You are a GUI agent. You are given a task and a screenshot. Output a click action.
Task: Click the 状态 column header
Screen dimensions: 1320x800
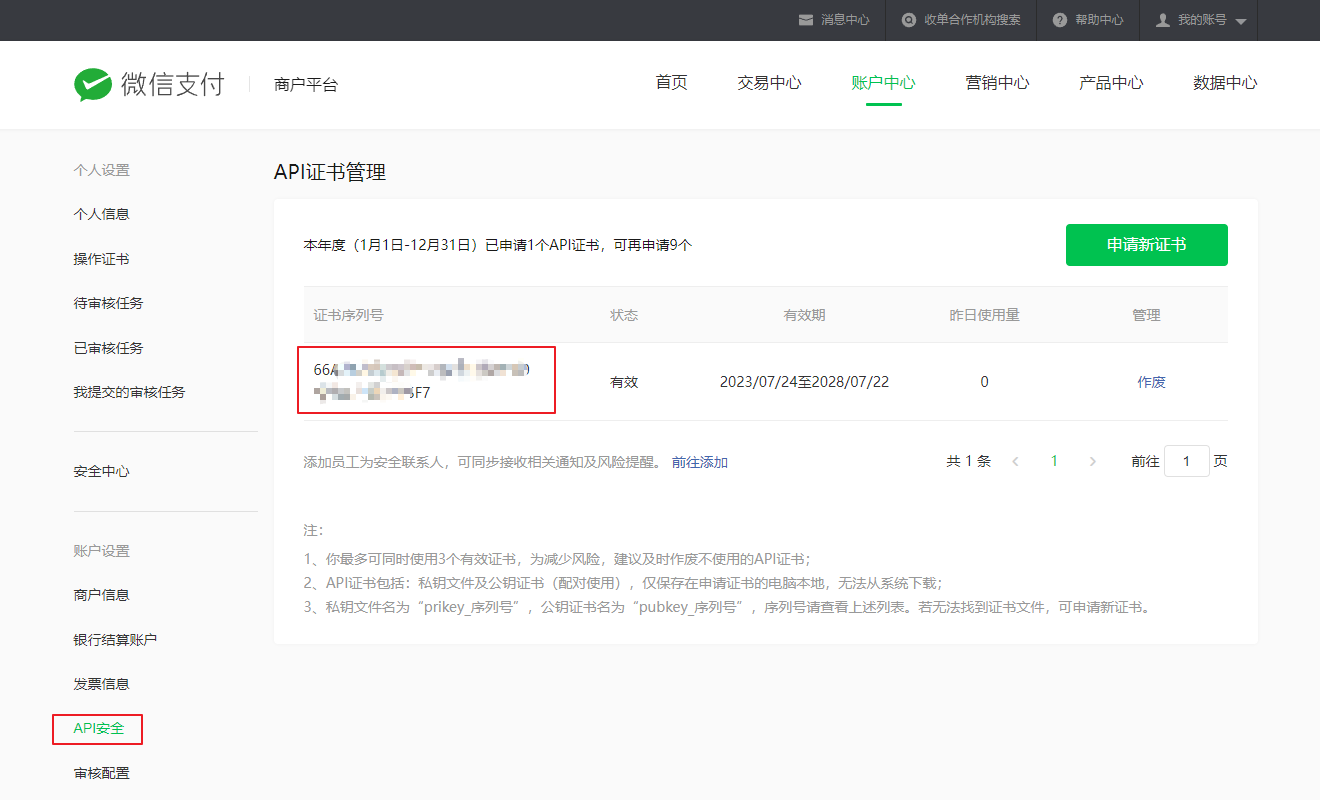click(x=624, y=315)
